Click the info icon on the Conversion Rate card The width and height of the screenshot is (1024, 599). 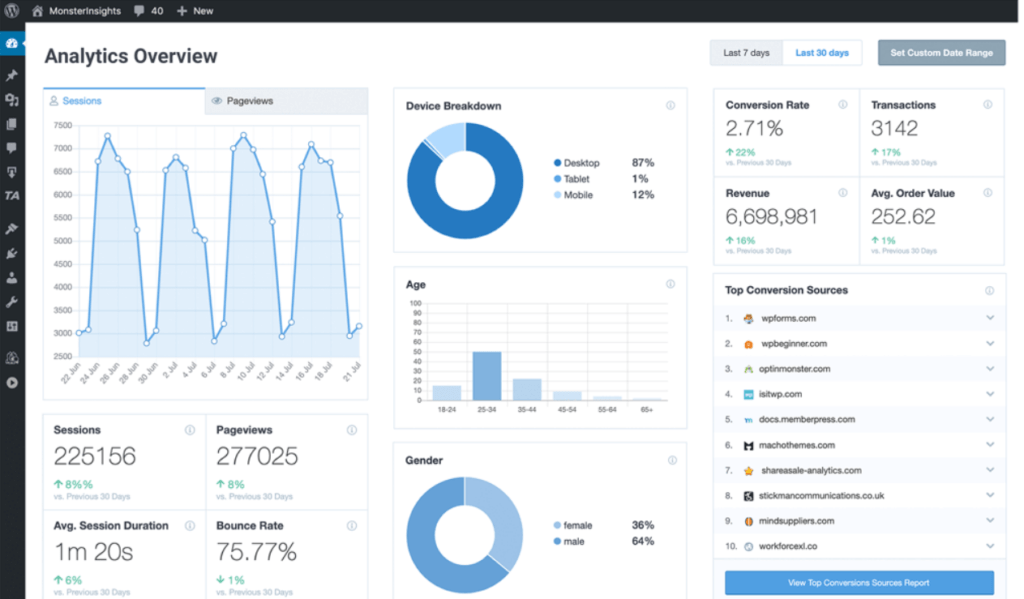click(845, 104)
